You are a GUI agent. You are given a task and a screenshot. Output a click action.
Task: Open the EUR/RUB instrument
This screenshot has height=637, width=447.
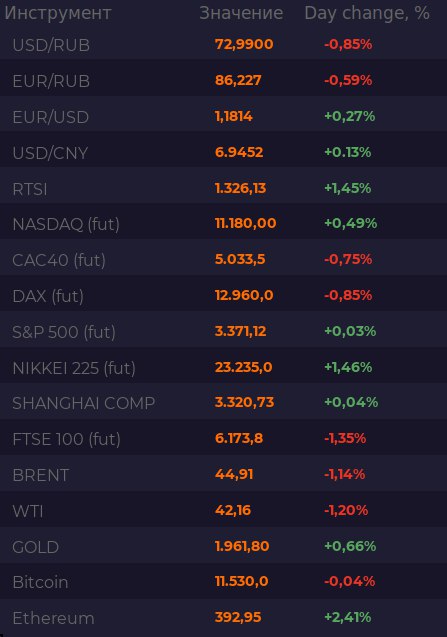coord(224,80)
